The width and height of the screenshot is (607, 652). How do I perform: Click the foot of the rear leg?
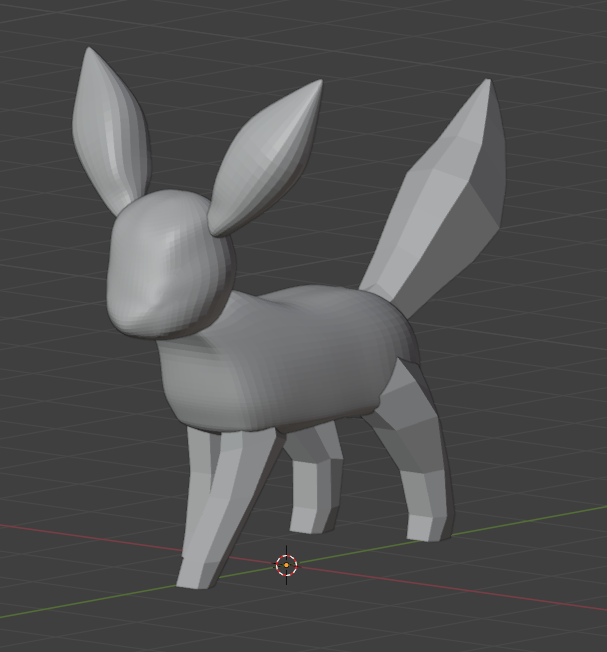pos(428,528)
